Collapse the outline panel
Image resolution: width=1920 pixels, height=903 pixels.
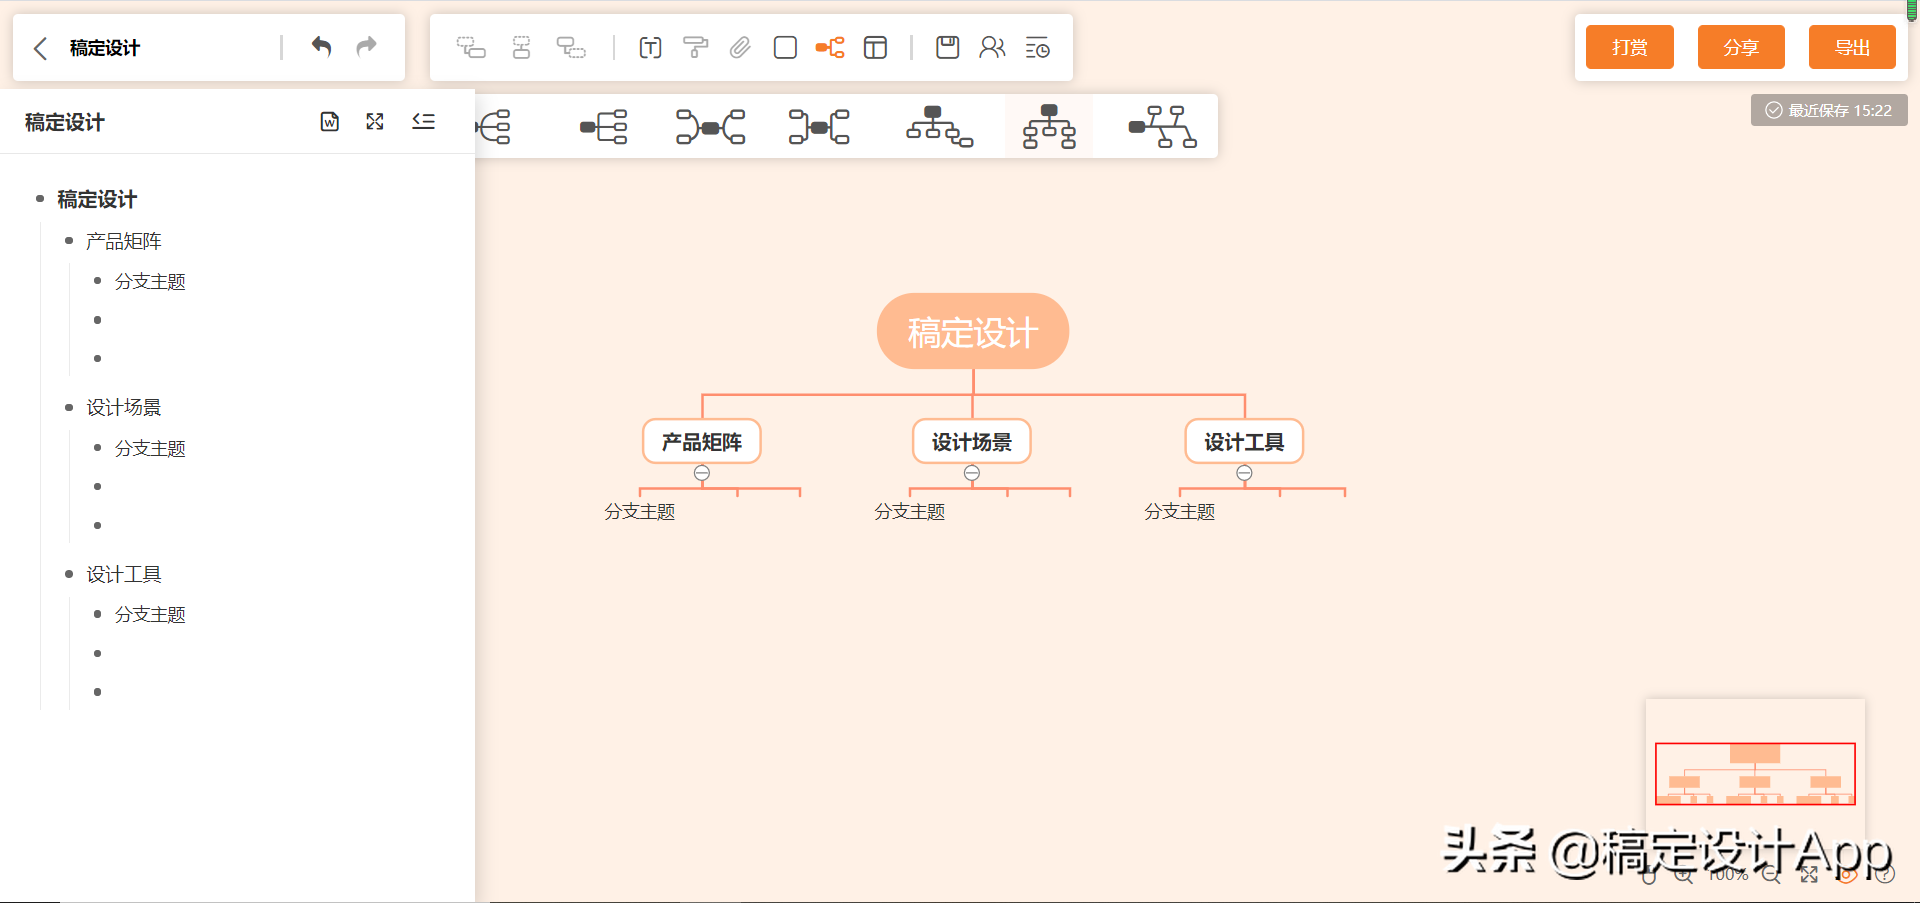coord(424,122)
